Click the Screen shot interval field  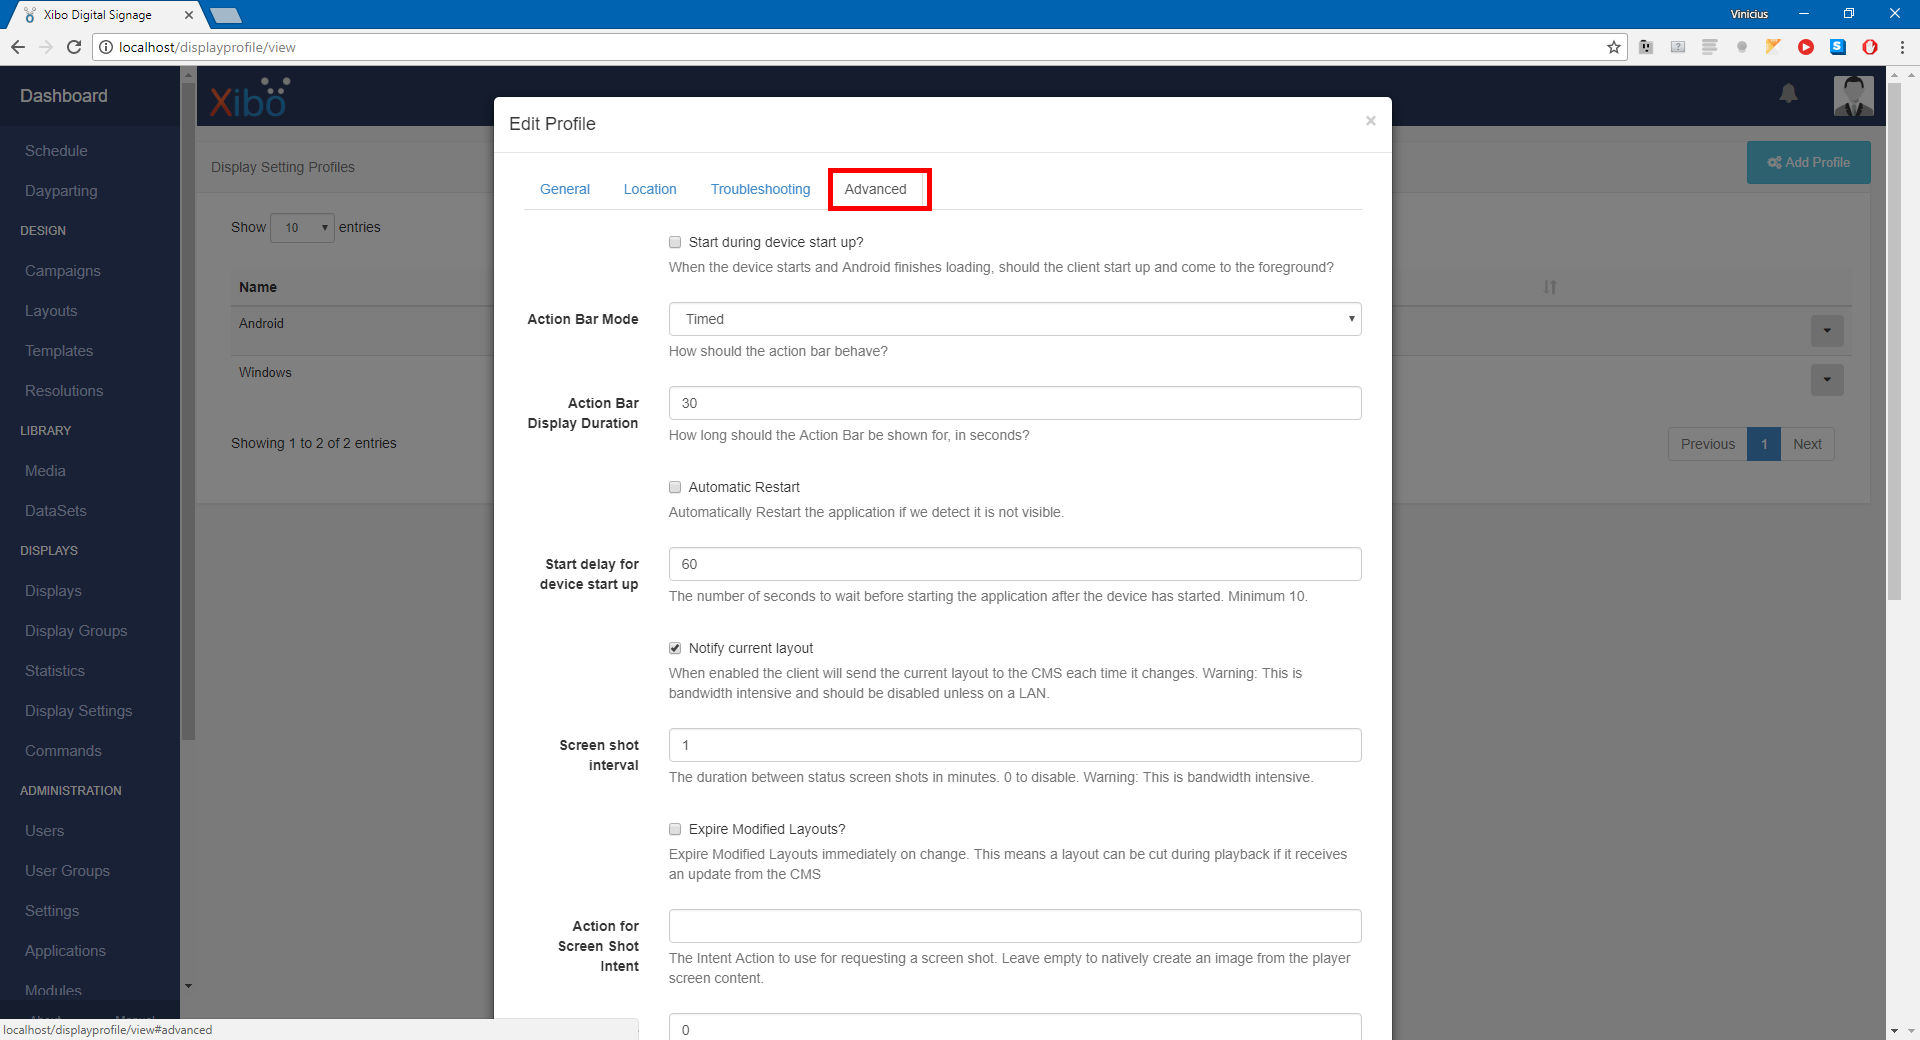click(1015, 745)
